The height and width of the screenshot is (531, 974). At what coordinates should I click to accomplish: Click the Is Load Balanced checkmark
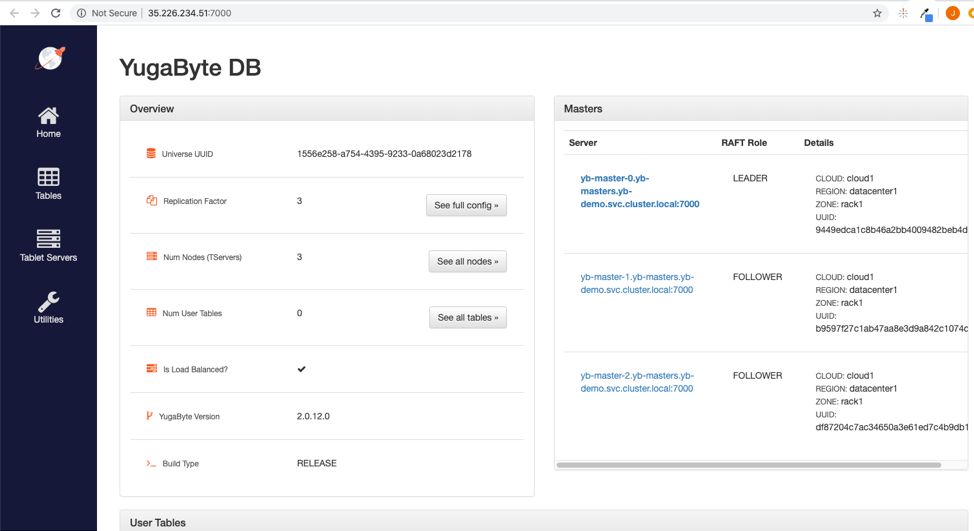coord(301,369)
